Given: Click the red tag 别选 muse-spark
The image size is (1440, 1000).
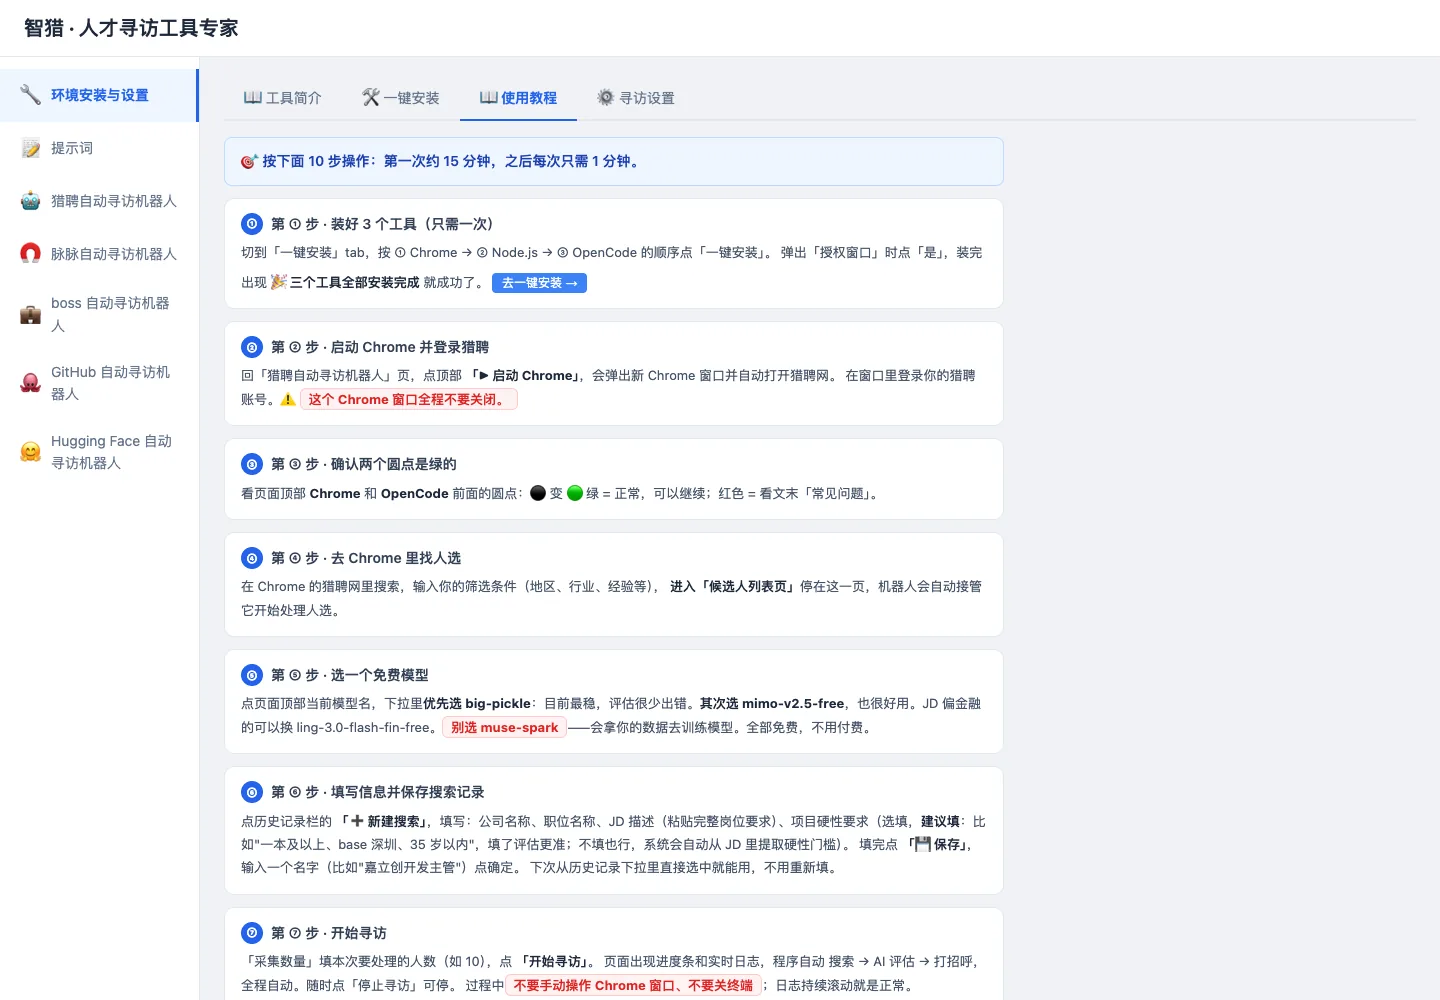Looking at the screenshot, I should pos(505,727).
